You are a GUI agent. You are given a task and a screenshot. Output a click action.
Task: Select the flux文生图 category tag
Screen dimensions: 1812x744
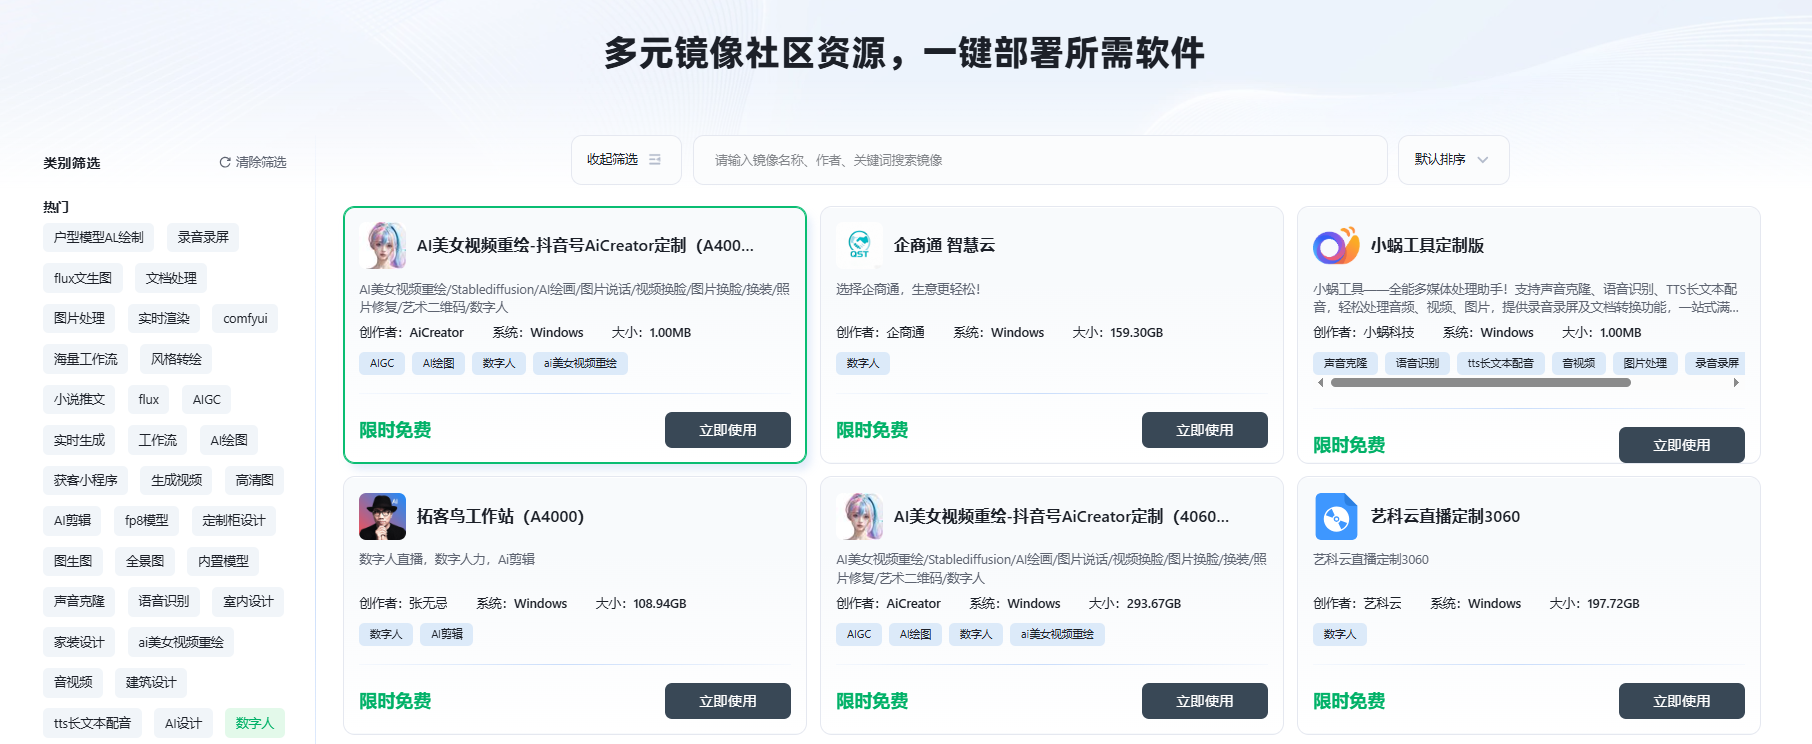(x=83, y=278)
